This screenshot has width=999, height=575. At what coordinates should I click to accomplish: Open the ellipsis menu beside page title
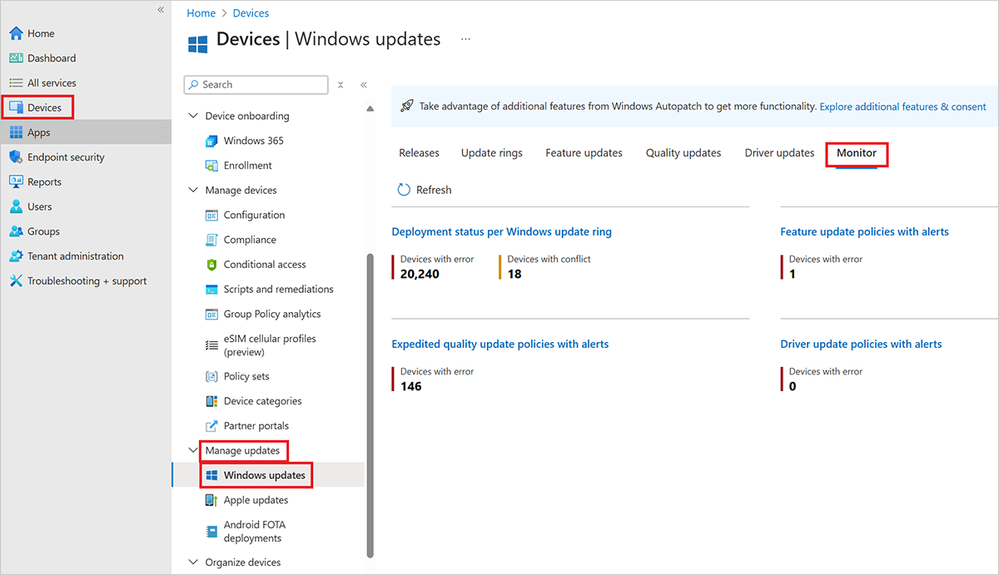466,39
